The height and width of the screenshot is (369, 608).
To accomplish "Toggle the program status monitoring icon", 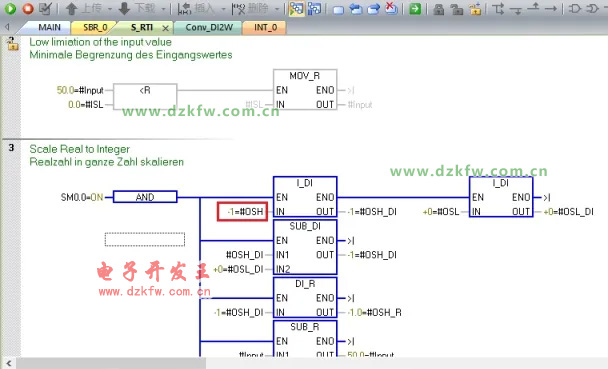I will click(297, 9).
